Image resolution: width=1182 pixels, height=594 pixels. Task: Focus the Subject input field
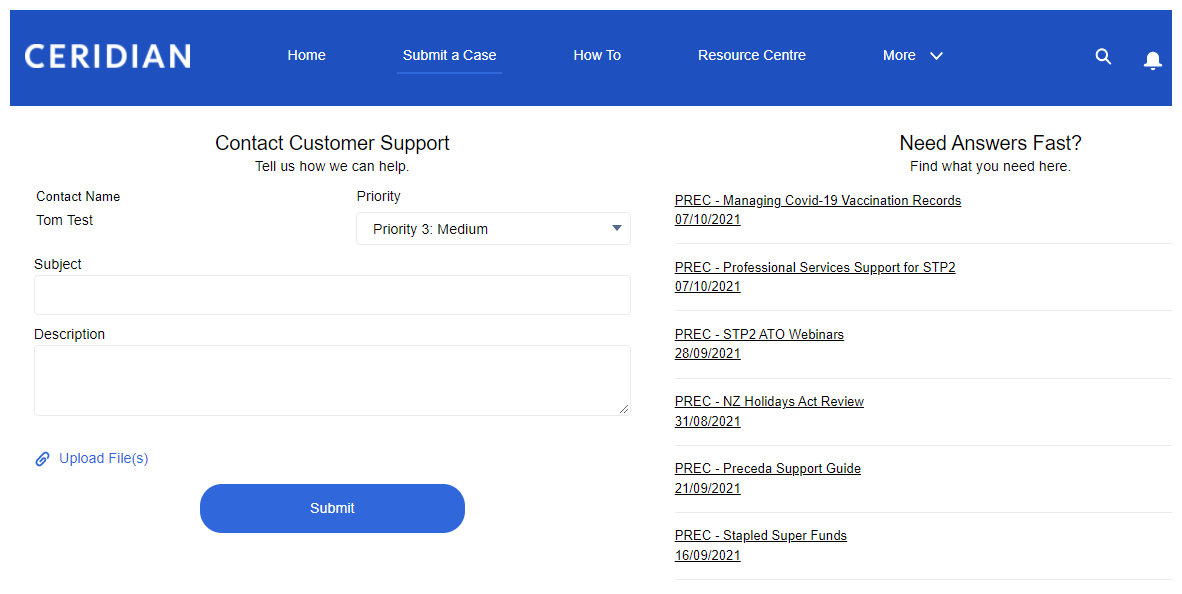pos(332,295)
